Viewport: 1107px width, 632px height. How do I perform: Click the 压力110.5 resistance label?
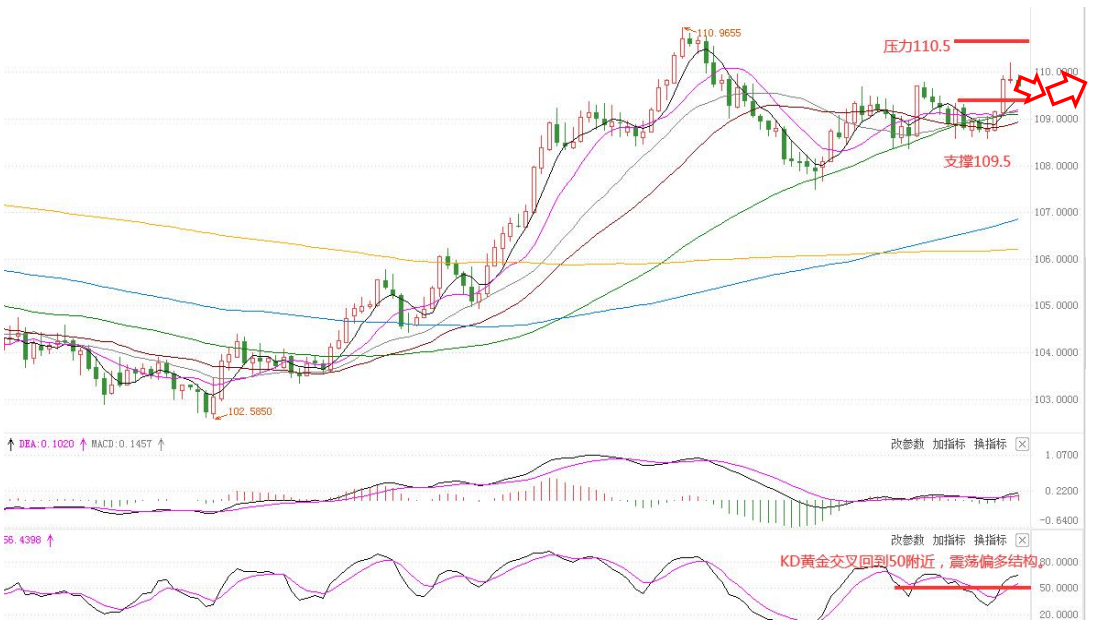916,46
